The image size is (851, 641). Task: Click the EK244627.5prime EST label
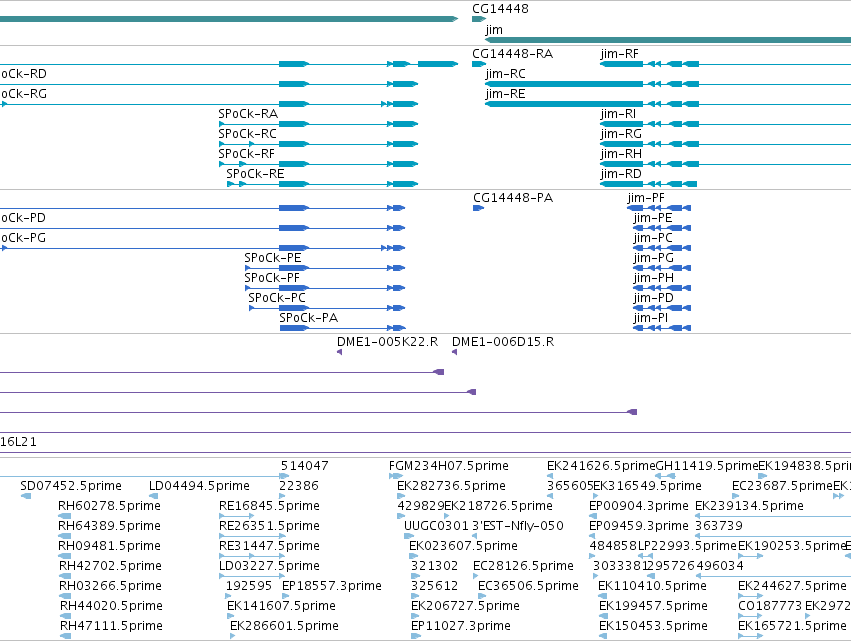click(x=792, y=586)
